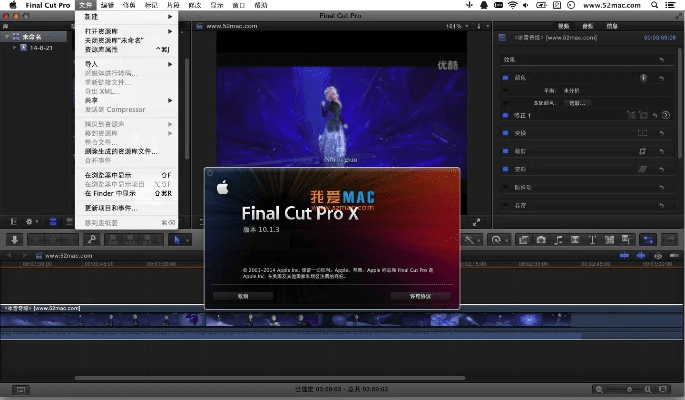Open the photos browser camera icon
Screen dimensions: 685x400
click(541, 240)
